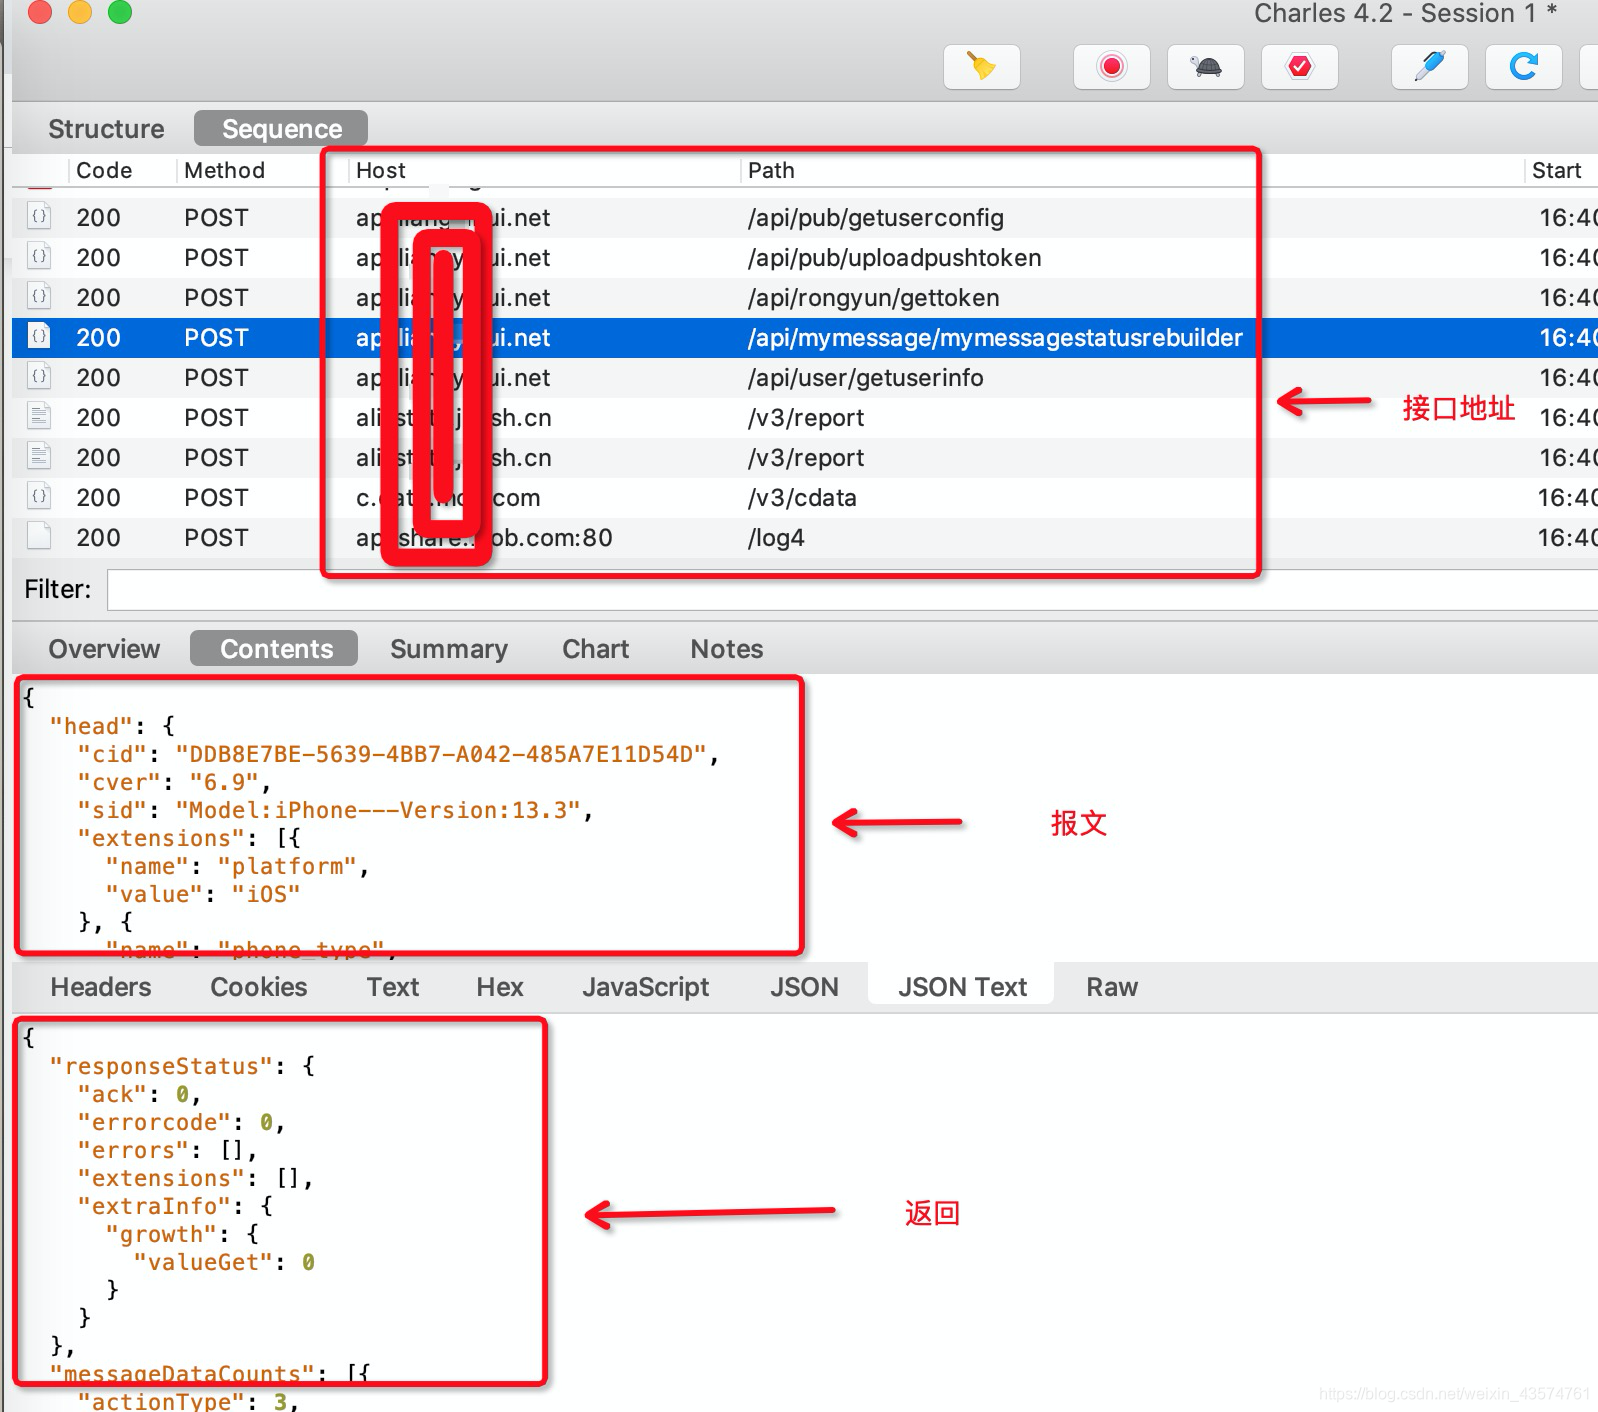Toggle the red Record button in toolbar
The image size is (1598, 1412).
(x=1111, y=67)
